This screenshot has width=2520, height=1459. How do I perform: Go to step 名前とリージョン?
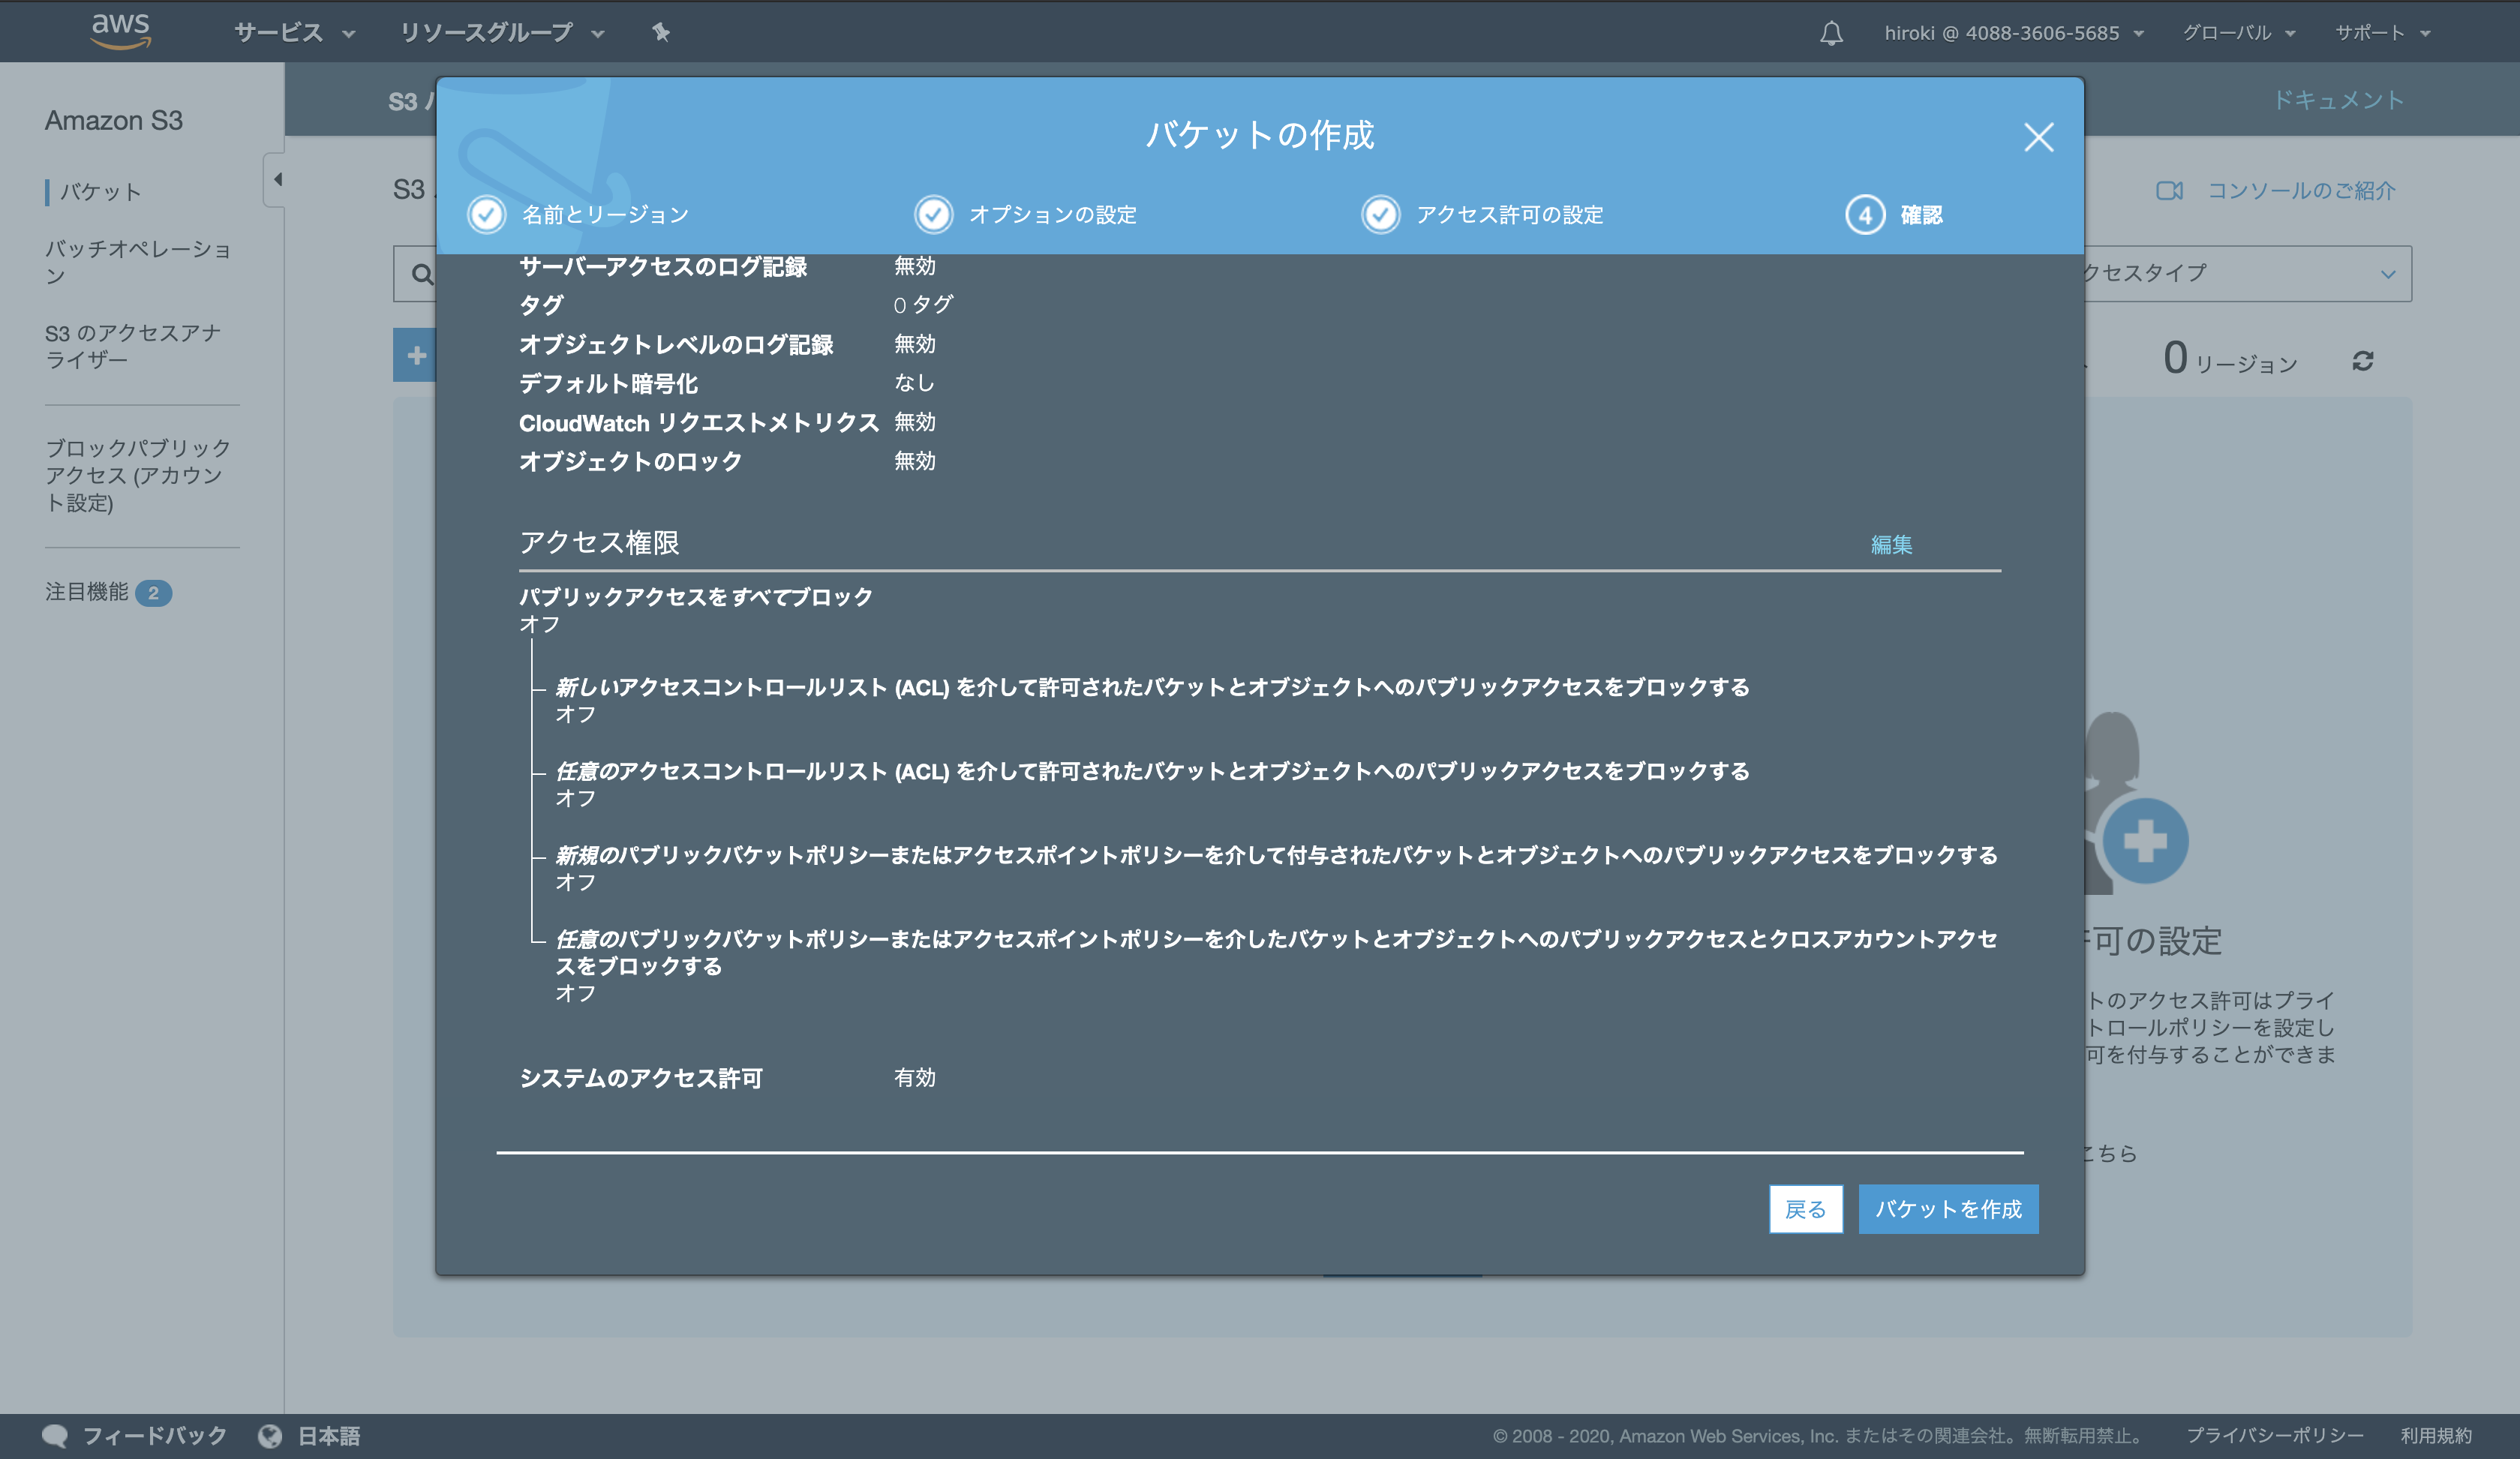point(604,215)
